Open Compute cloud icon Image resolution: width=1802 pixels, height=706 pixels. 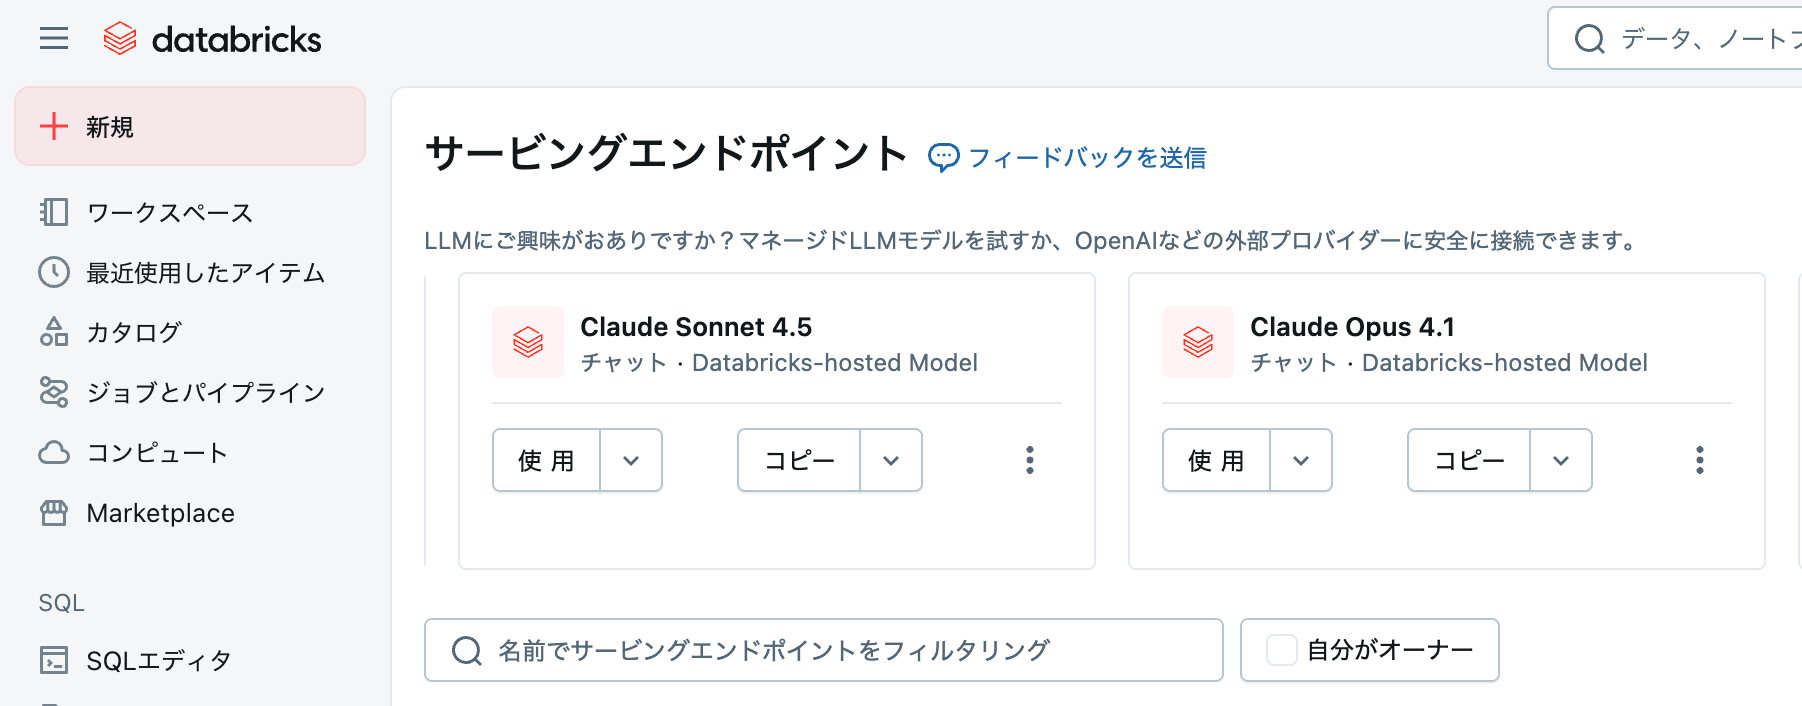(x=54, y=453)
